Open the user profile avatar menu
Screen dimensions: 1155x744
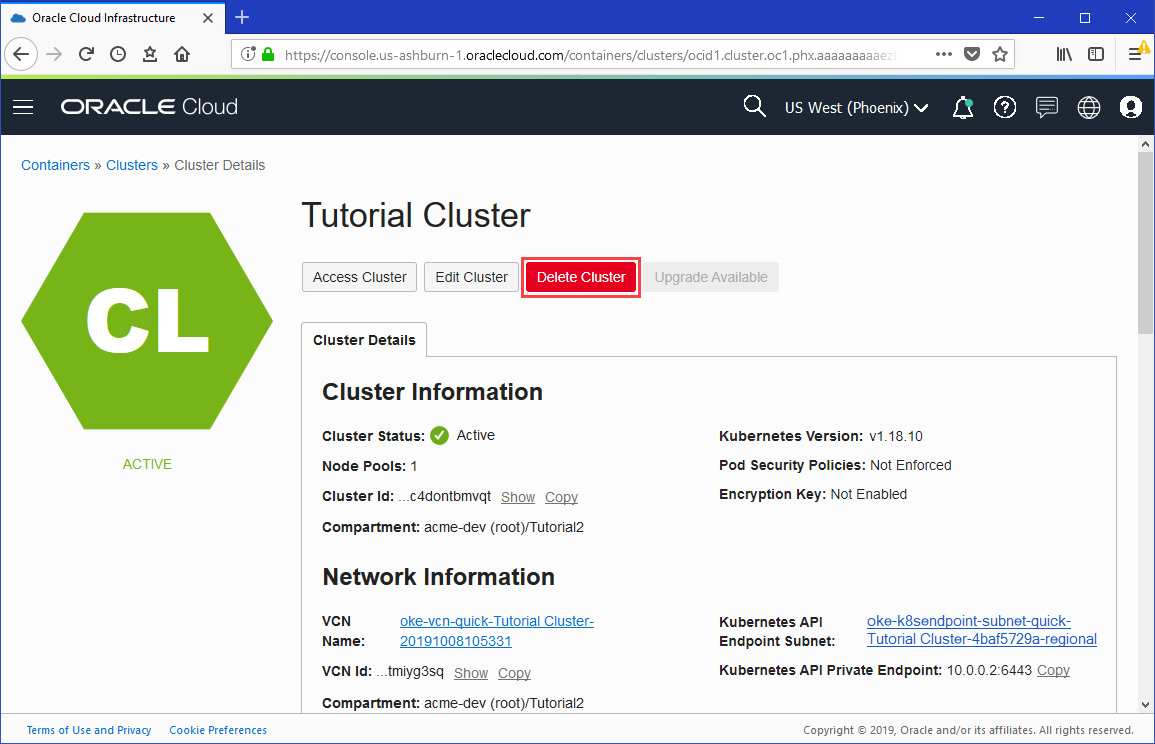coord(1130,107)
